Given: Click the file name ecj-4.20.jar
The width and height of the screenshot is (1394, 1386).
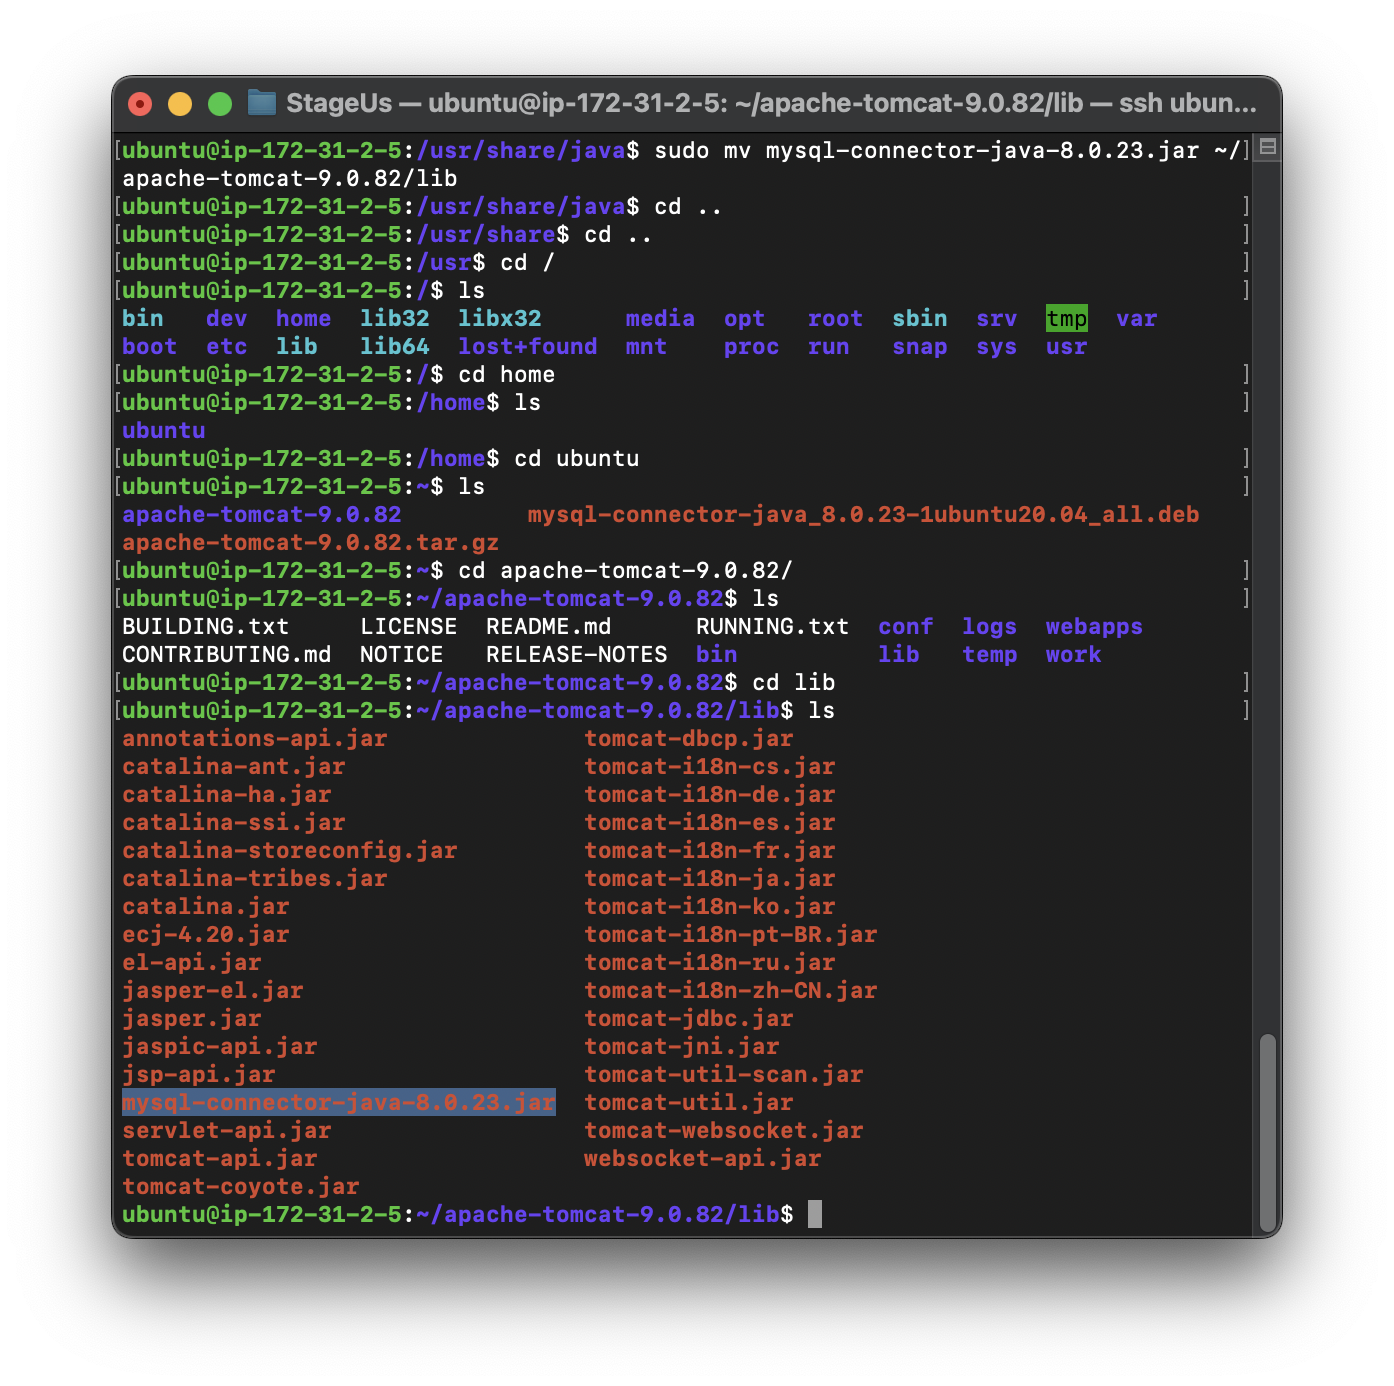Looking at the screenshot, I should coord(206,935).
